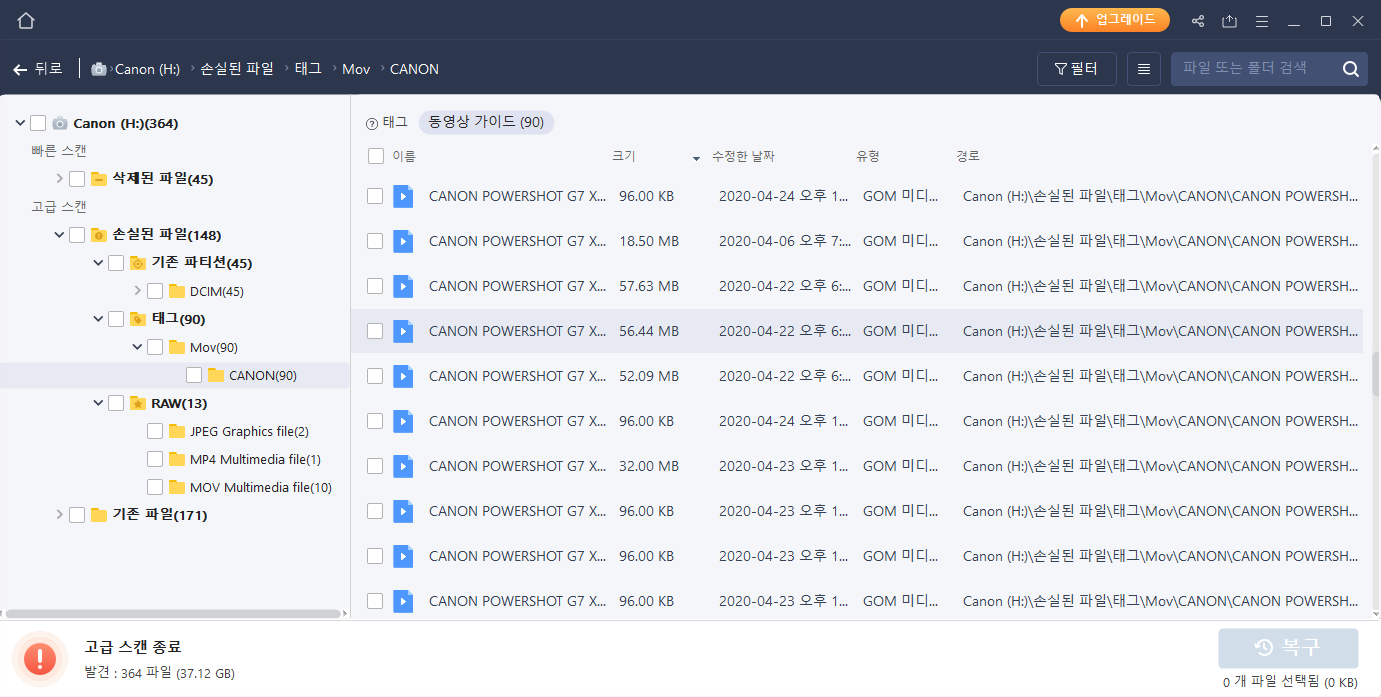The width and height of the screenshot is (1381, 697).
Task: Collapse the 태그(90) node
Action: point(98,319)
